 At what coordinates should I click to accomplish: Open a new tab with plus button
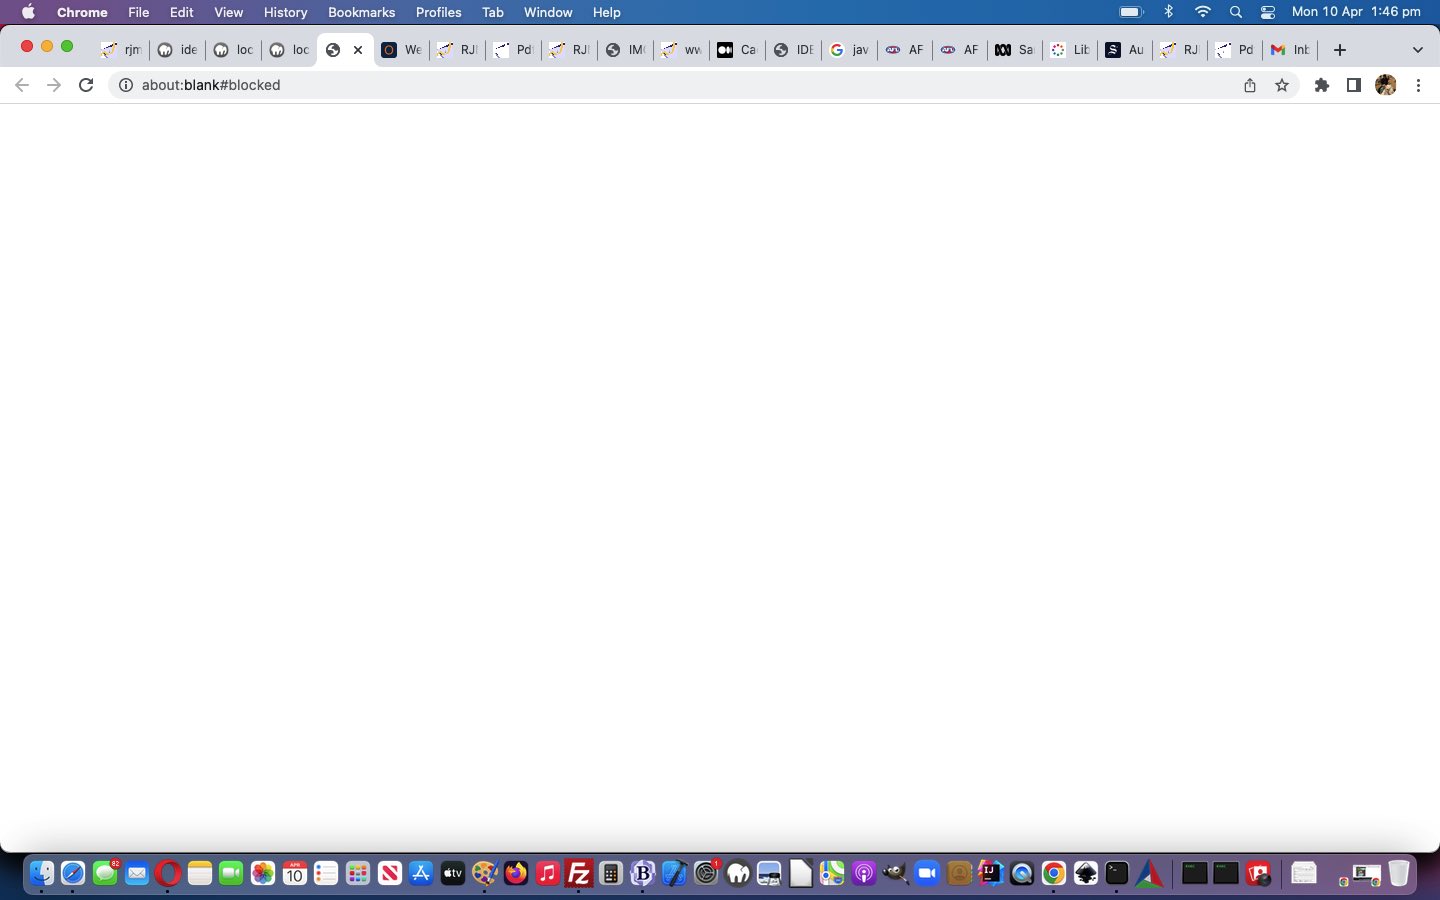point(1340,50)
